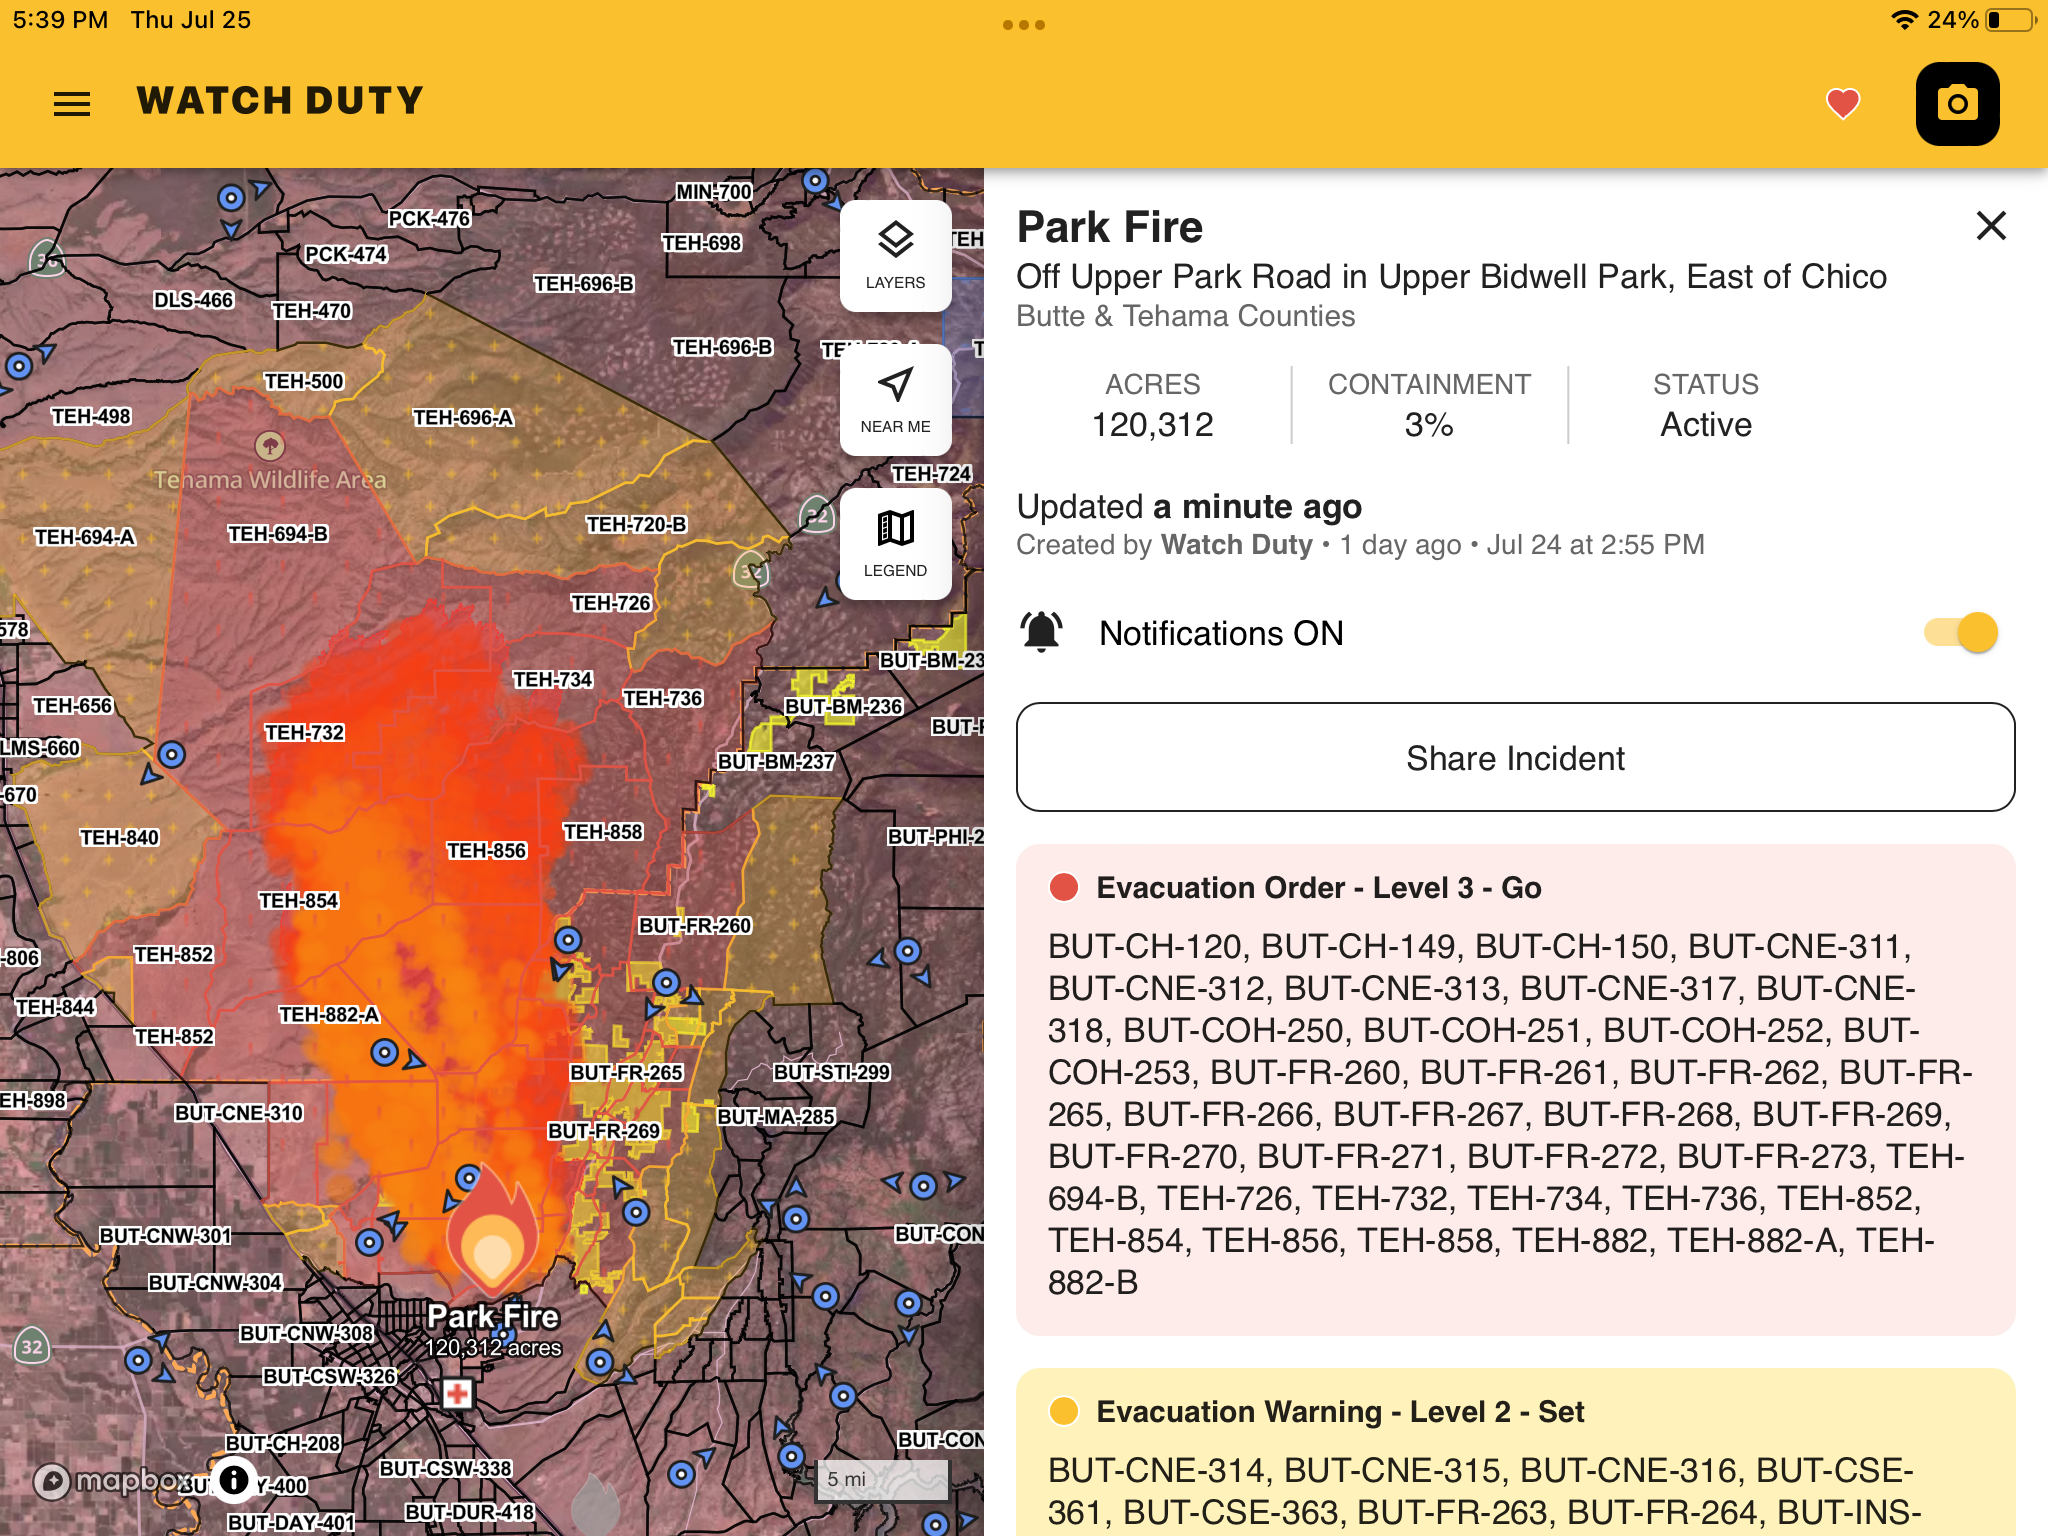Select the Containment 3% statistic
This screenshot has height=1536, width=2048.
[x=1429, y=405]
